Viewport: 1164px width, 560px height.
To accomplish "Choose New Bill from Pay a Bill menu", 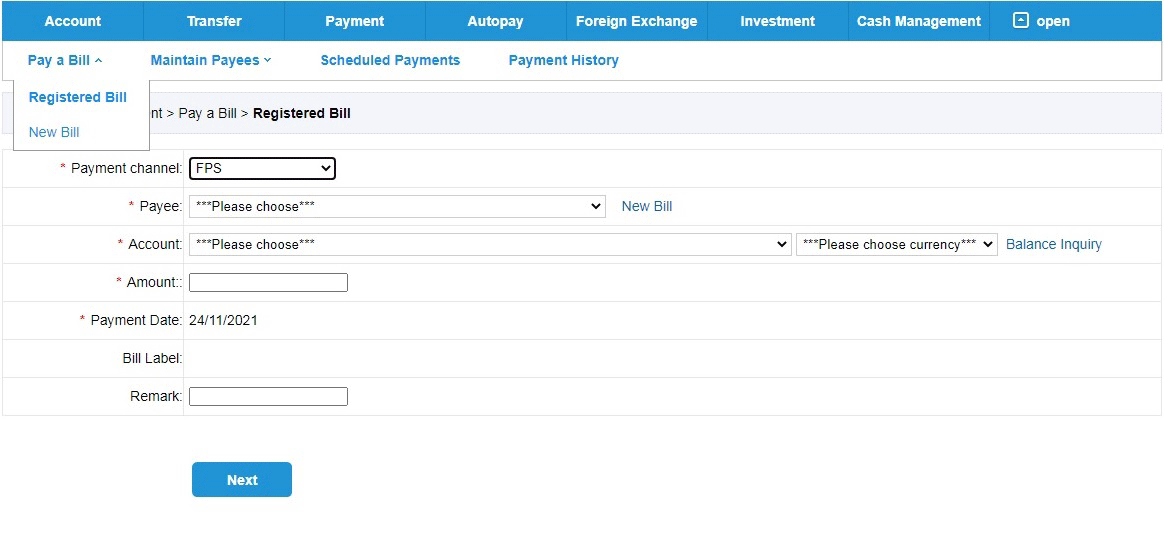I will click(x=54, y=132).
